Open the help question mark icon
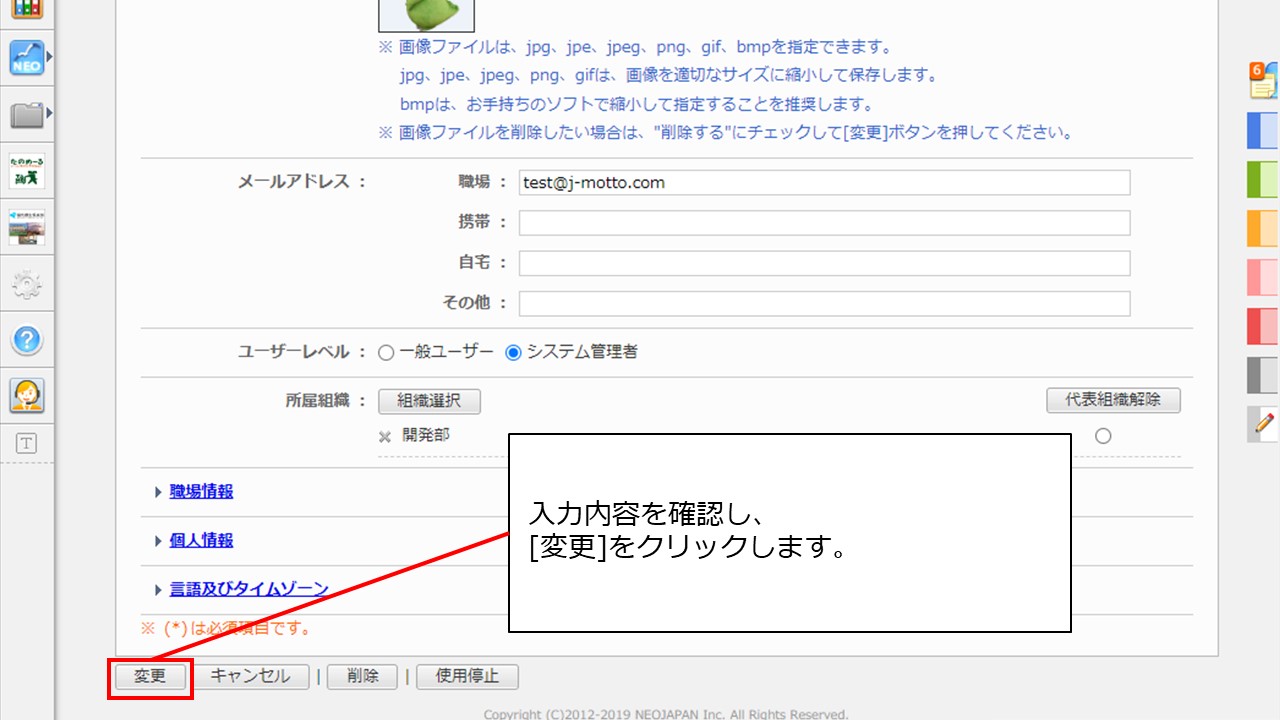The height and width of the screenshot is (720, 1280). point(27,340)
